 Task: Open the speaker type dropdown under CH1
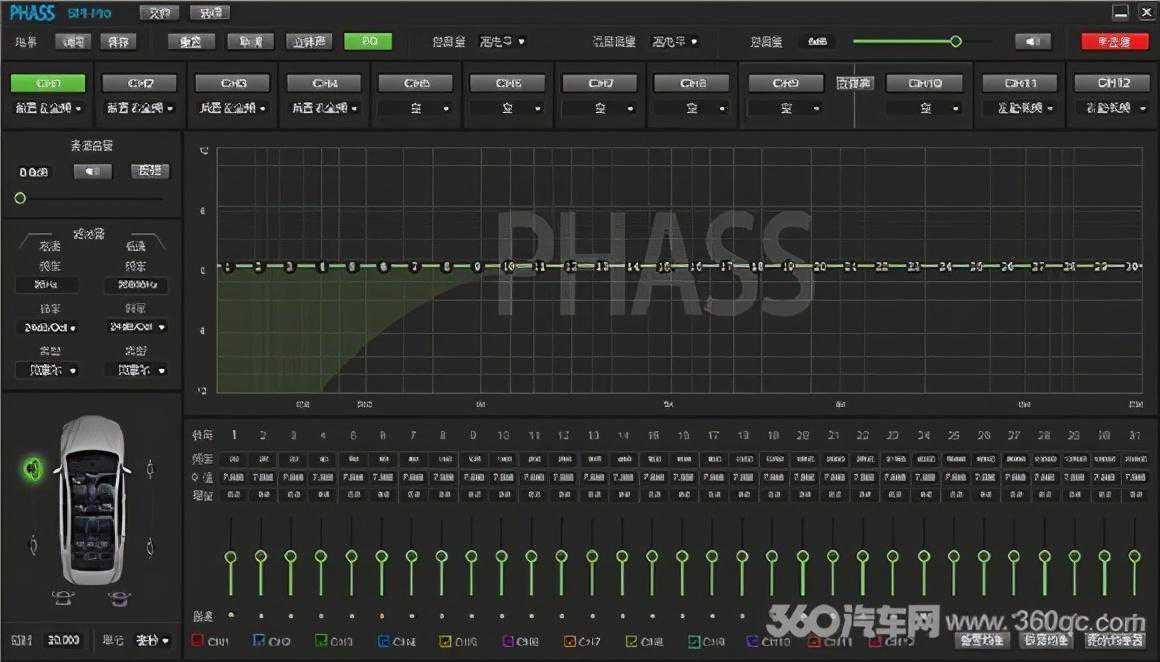[48, 108]
